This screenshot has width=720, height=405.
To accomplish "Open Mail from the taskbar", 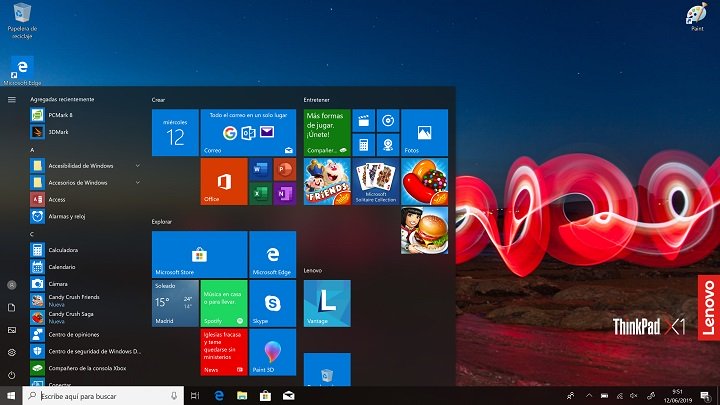I will (288, 395).
